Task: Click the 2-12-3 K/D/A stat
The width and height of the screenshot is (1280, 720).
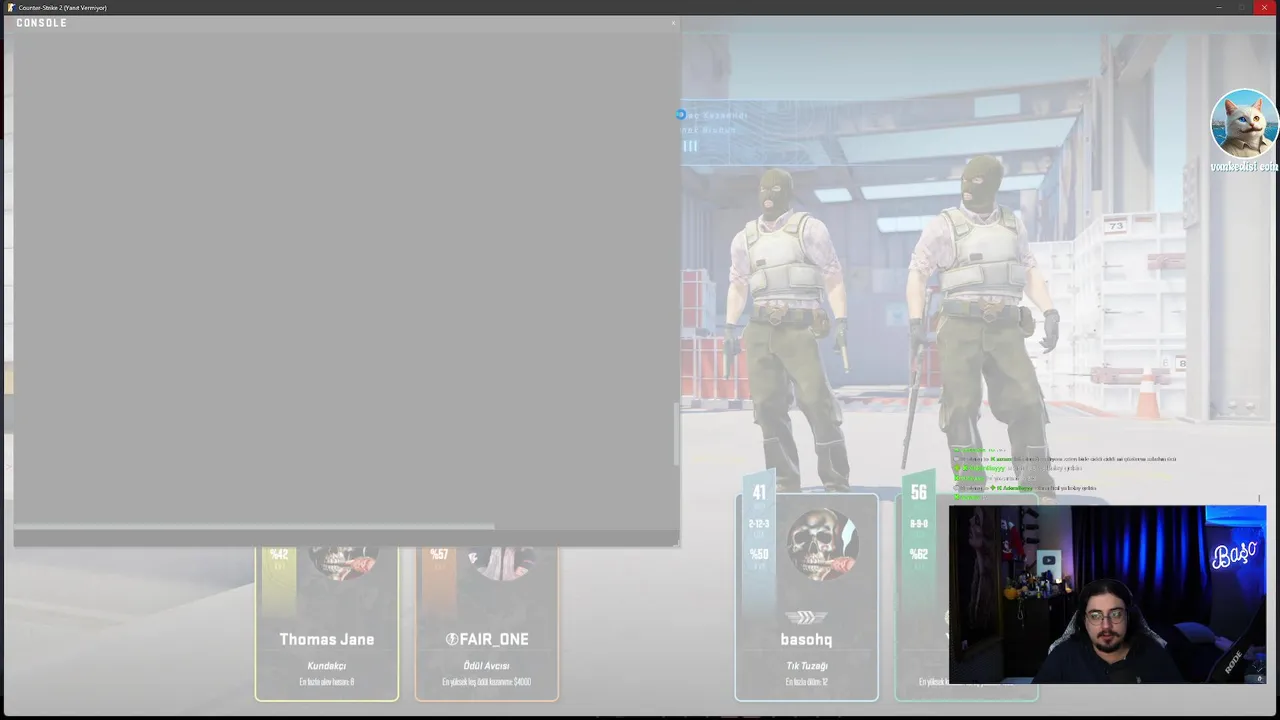Action: (x=759, y=524)
